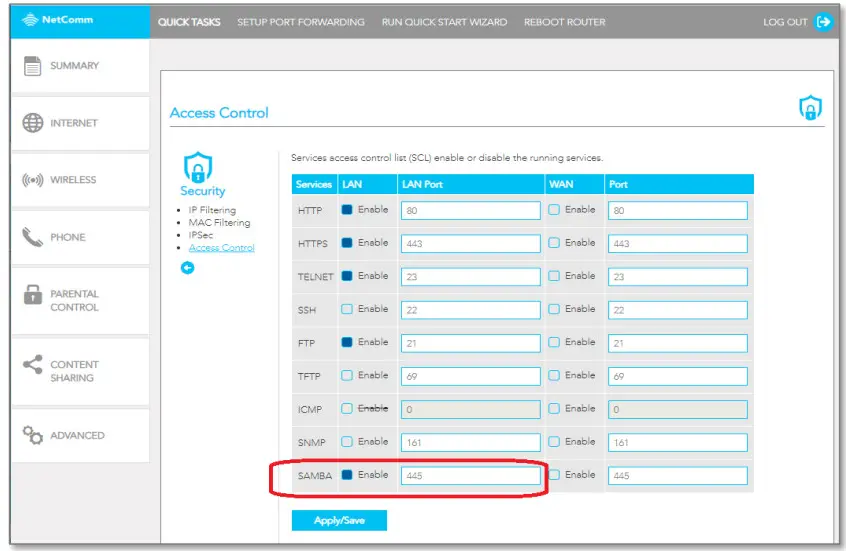Disable SAMBA LAN access checkbox
Image resolution: width=846 pixels, height=551 pixels.
[347, 475]
